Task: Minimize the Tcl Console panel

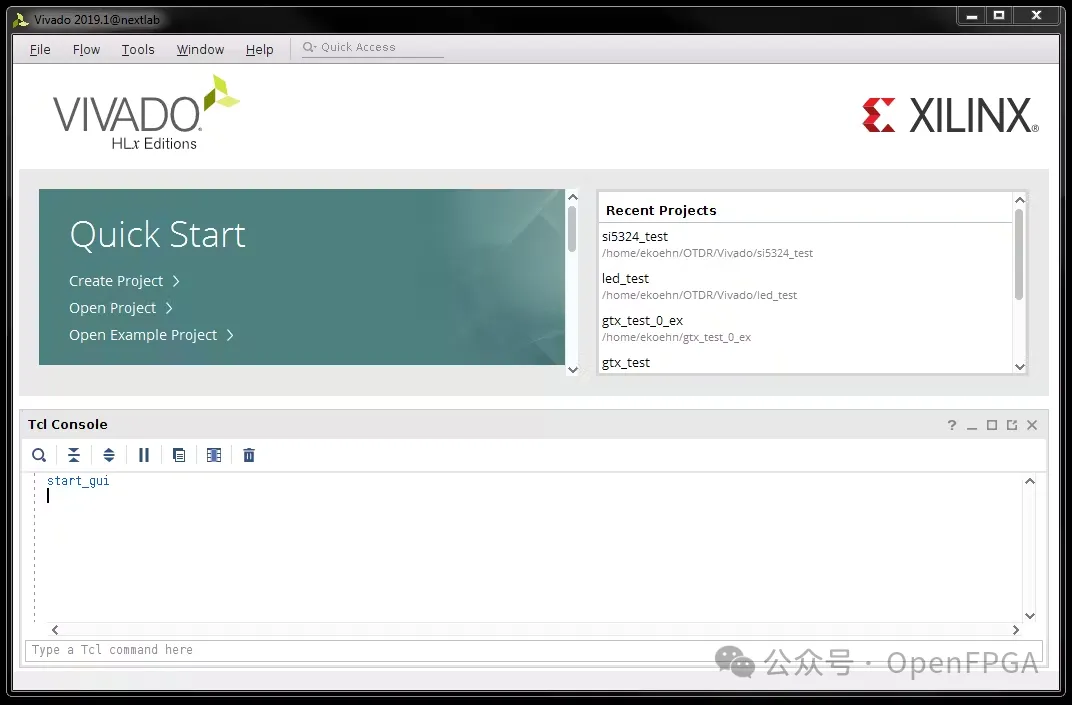Action: (972, 425)
